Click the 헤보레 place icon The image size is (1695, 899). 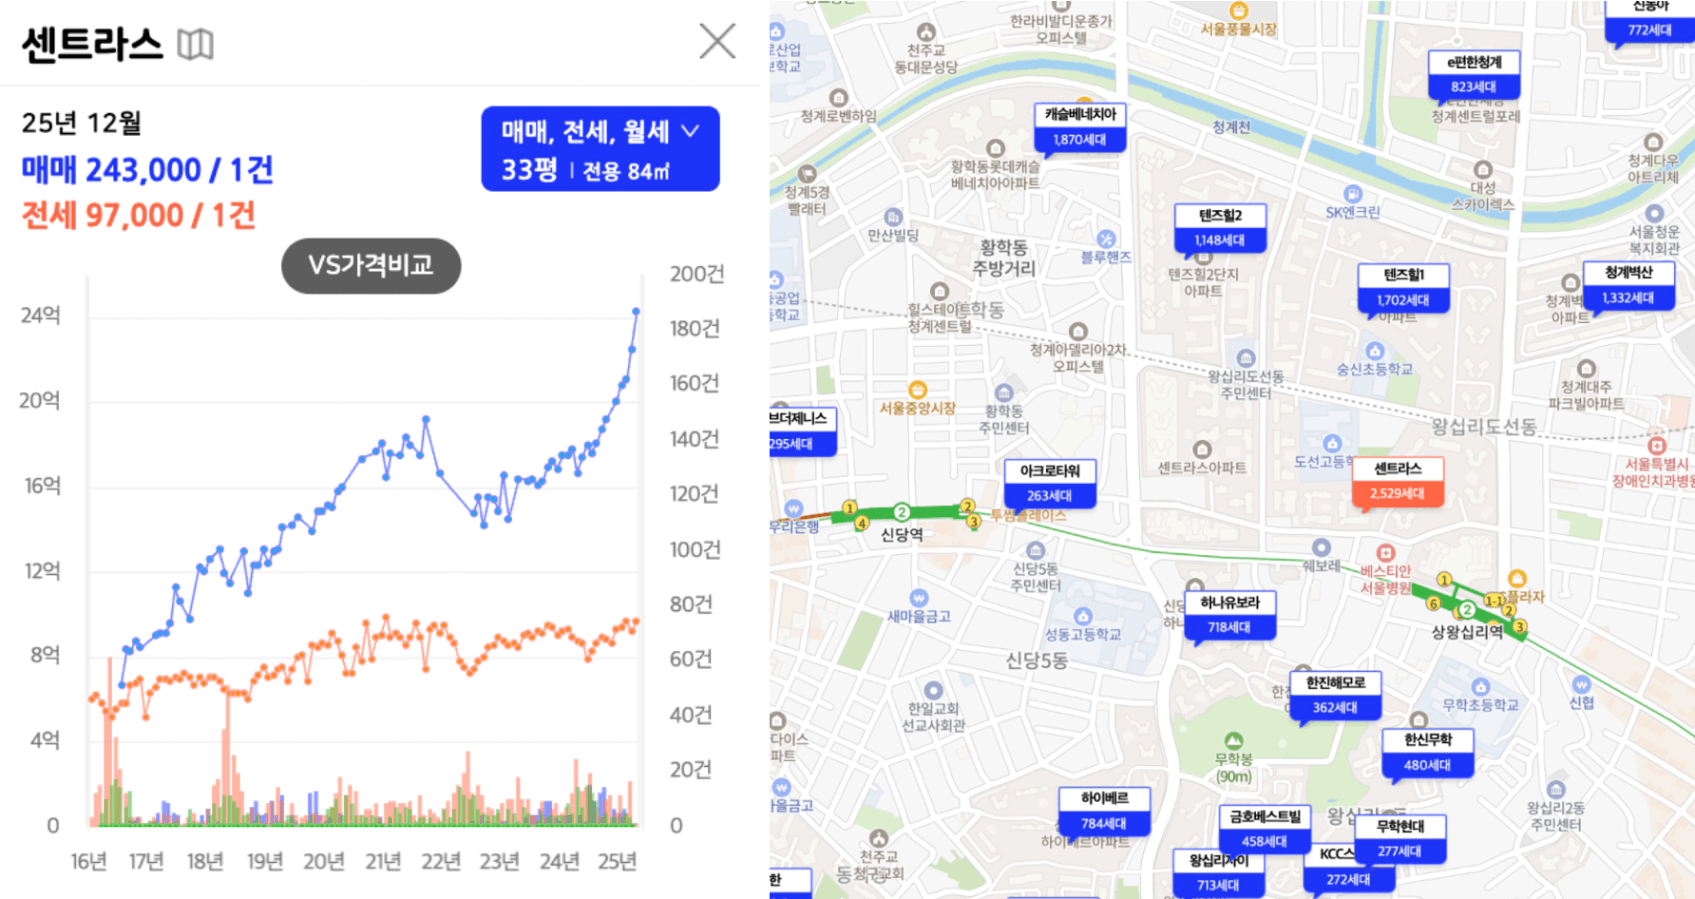1322,547
